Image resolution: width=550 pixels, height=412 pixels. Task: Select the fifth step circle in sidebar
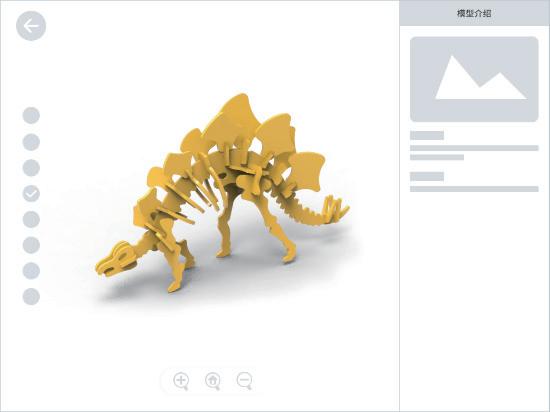coord(31,219)
